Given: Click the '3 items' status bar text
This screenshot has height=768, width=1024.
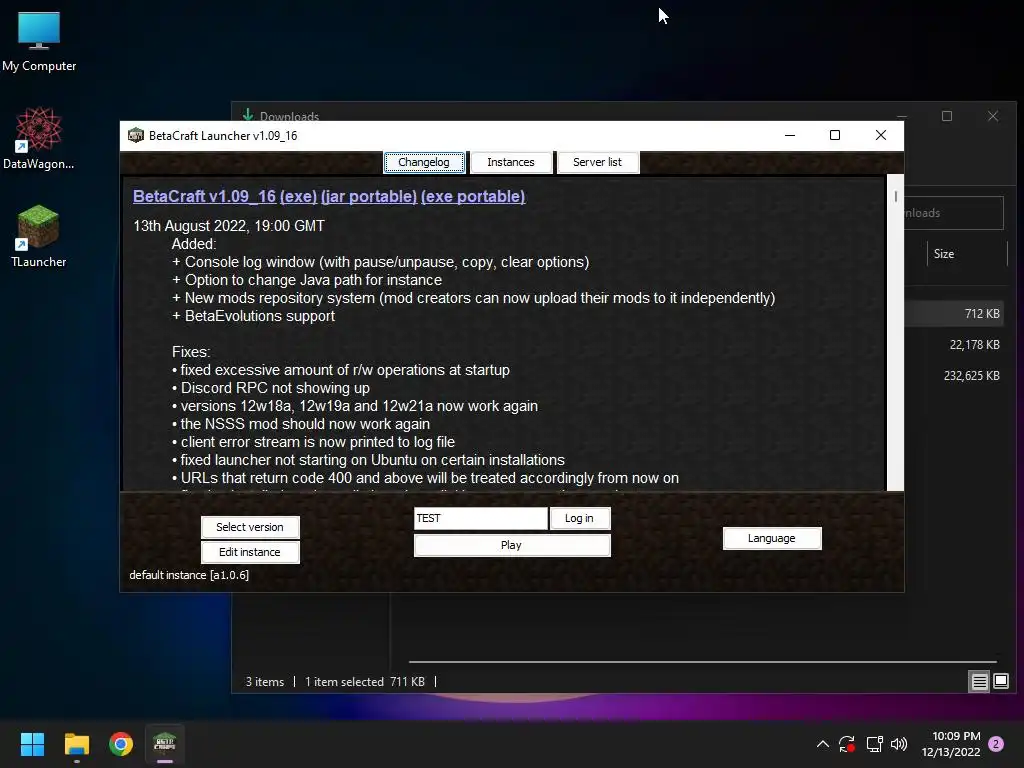Looking at the screenshot, I should pyautogui.click(x=264, y=682).
